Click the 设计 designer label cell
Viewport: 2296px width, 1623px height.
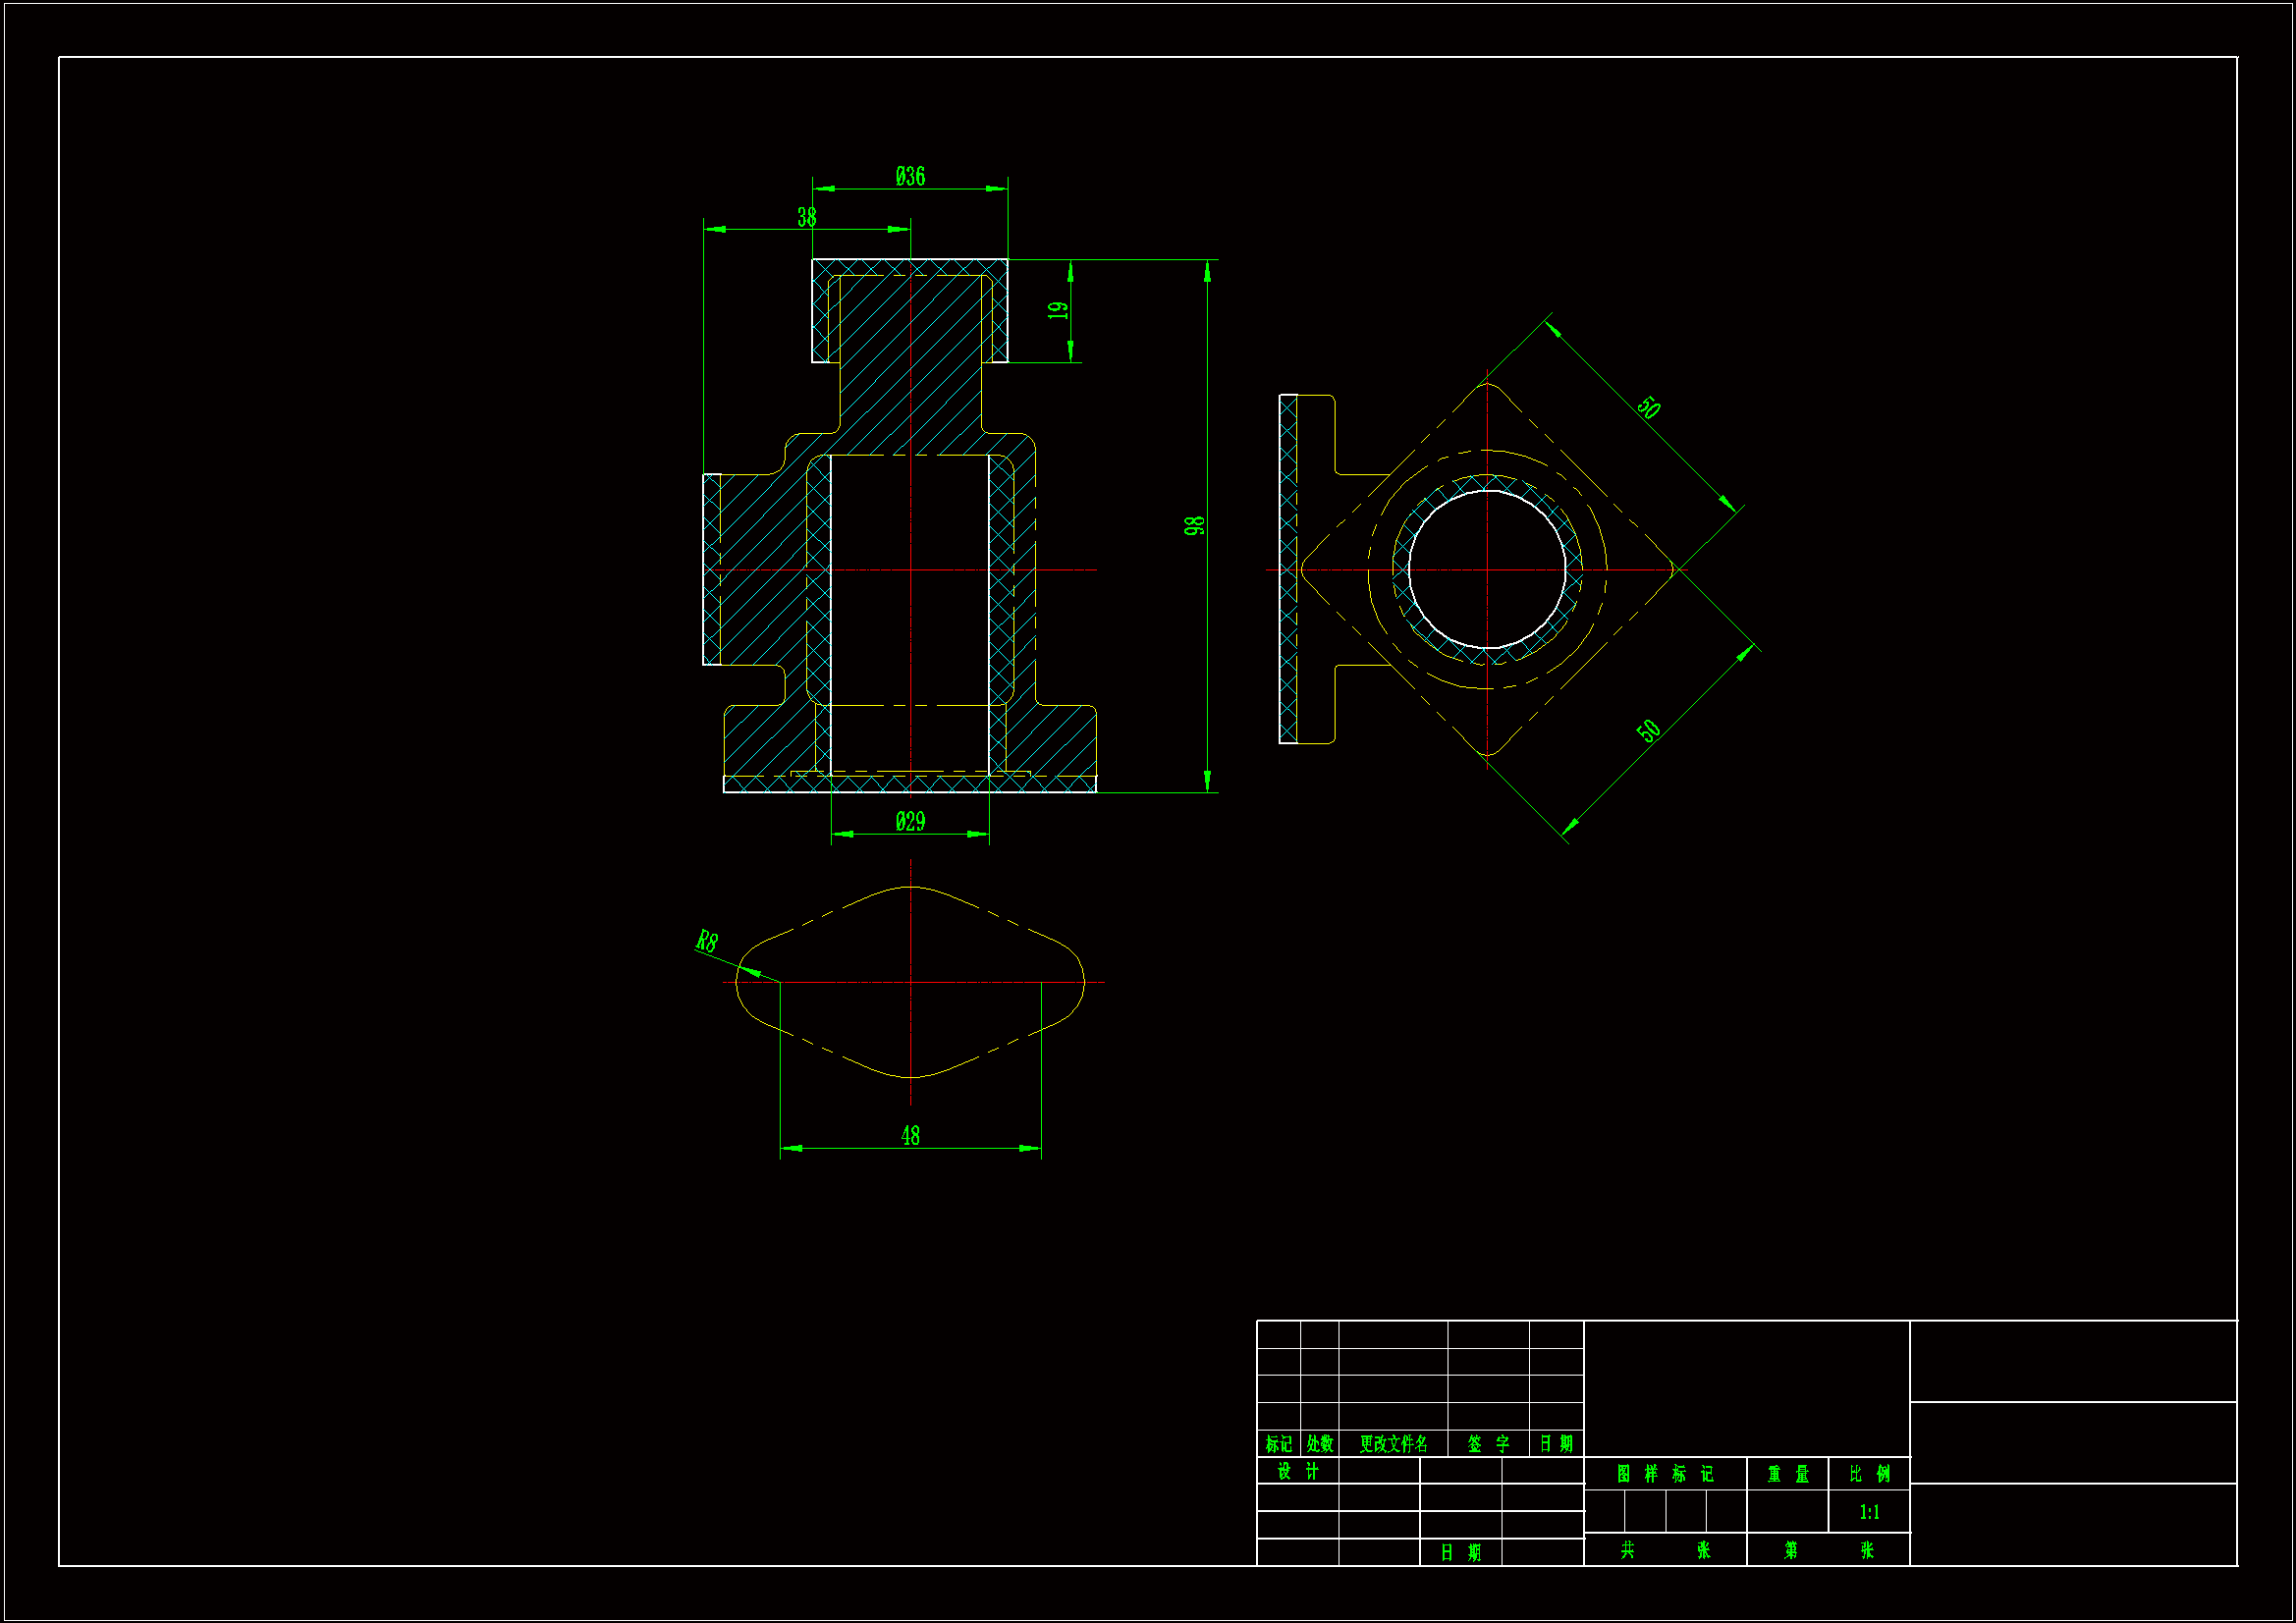tap(1297, 1471)
